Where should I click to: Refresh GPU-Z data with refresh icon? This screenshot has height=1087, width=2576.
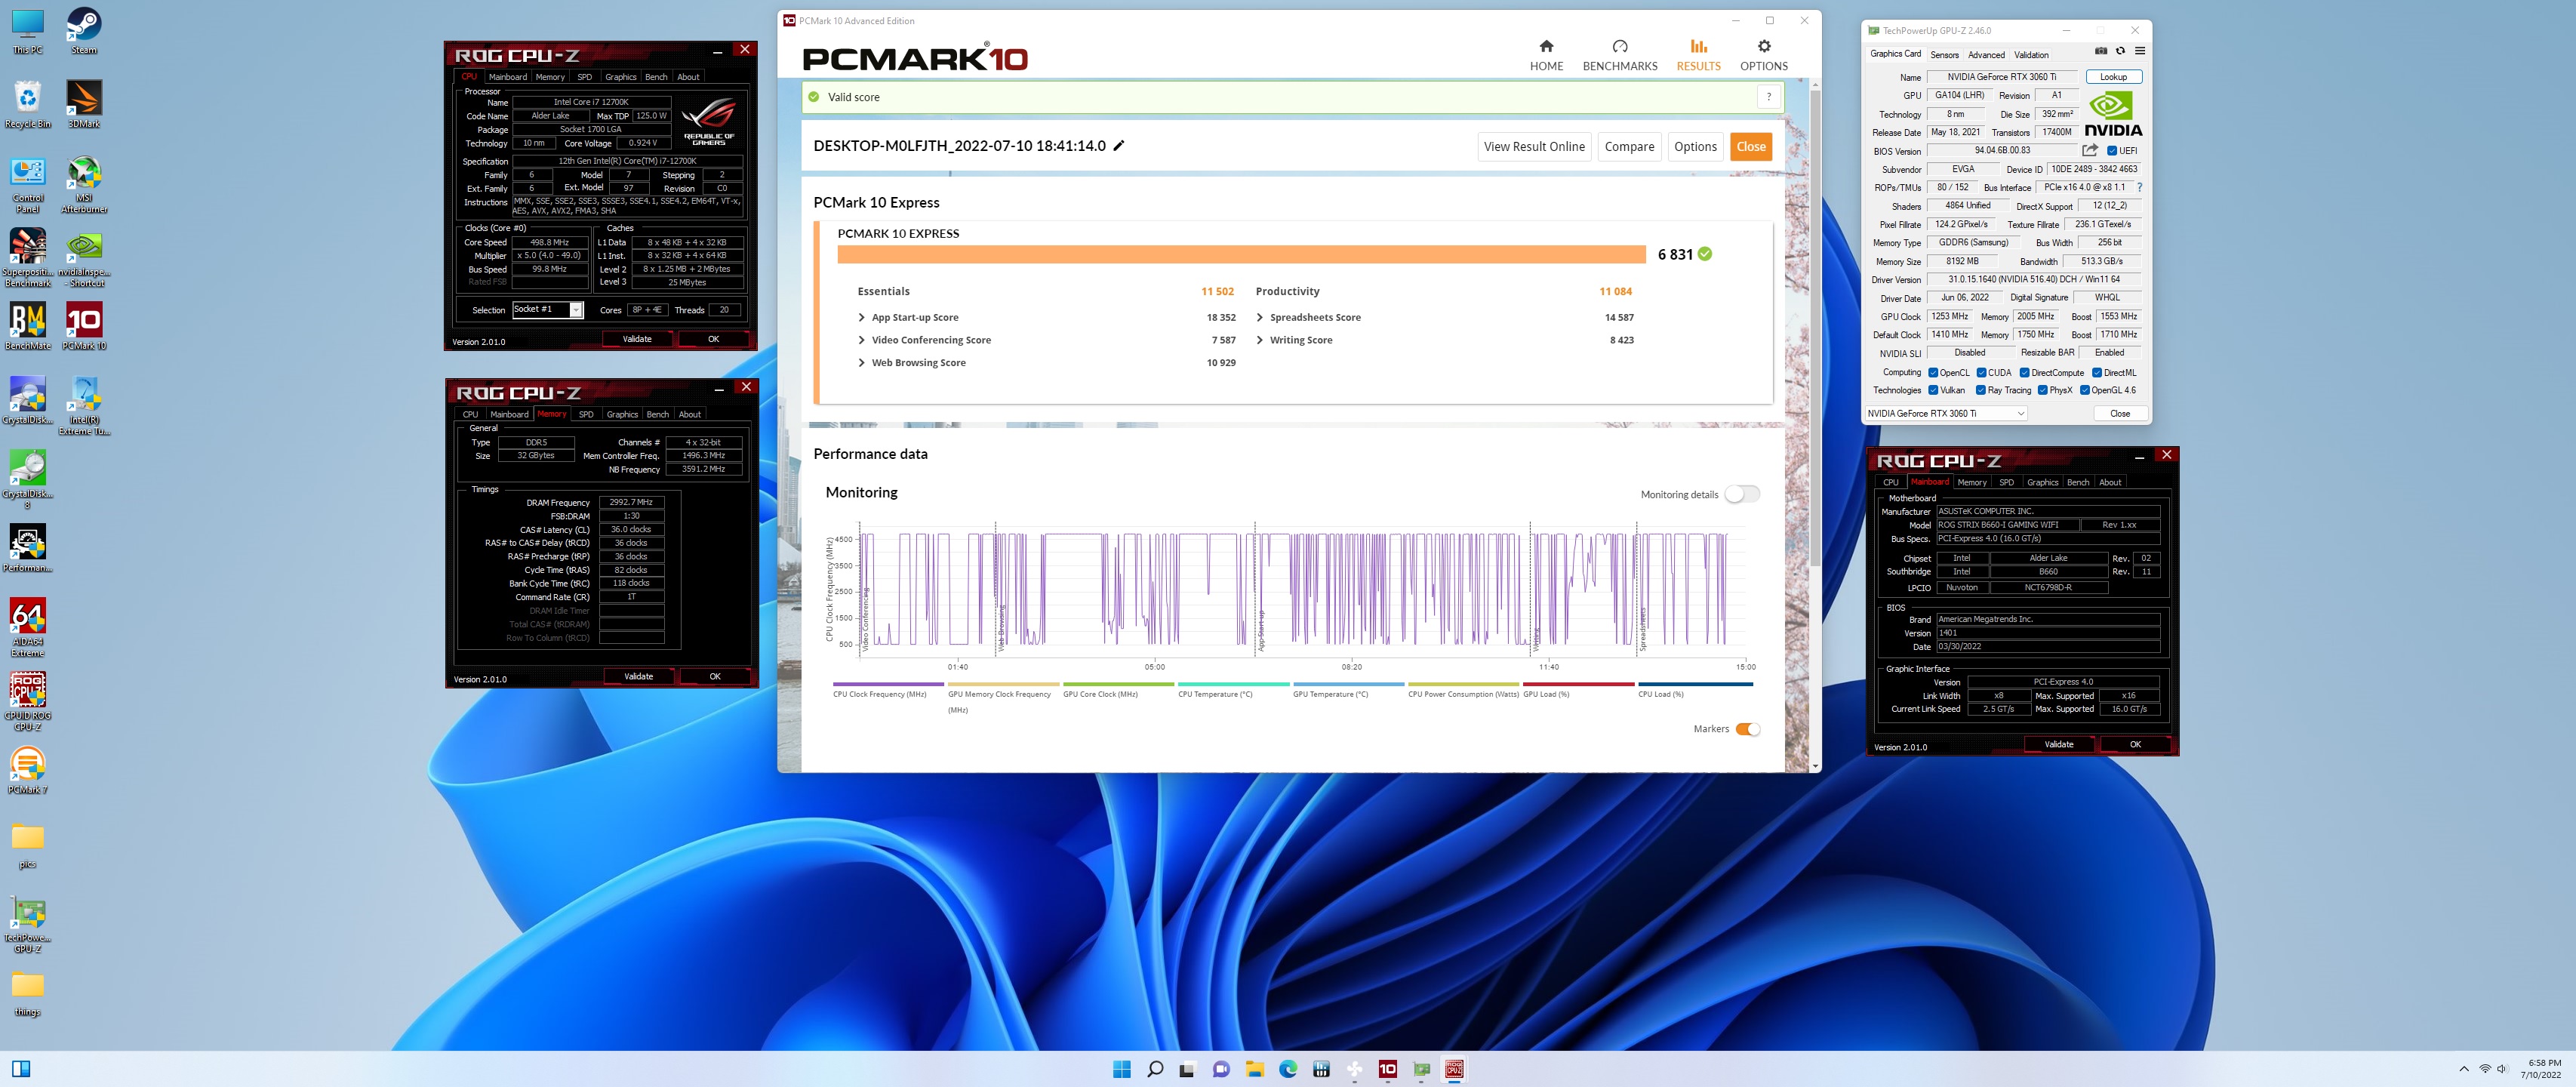[2120, 51]
